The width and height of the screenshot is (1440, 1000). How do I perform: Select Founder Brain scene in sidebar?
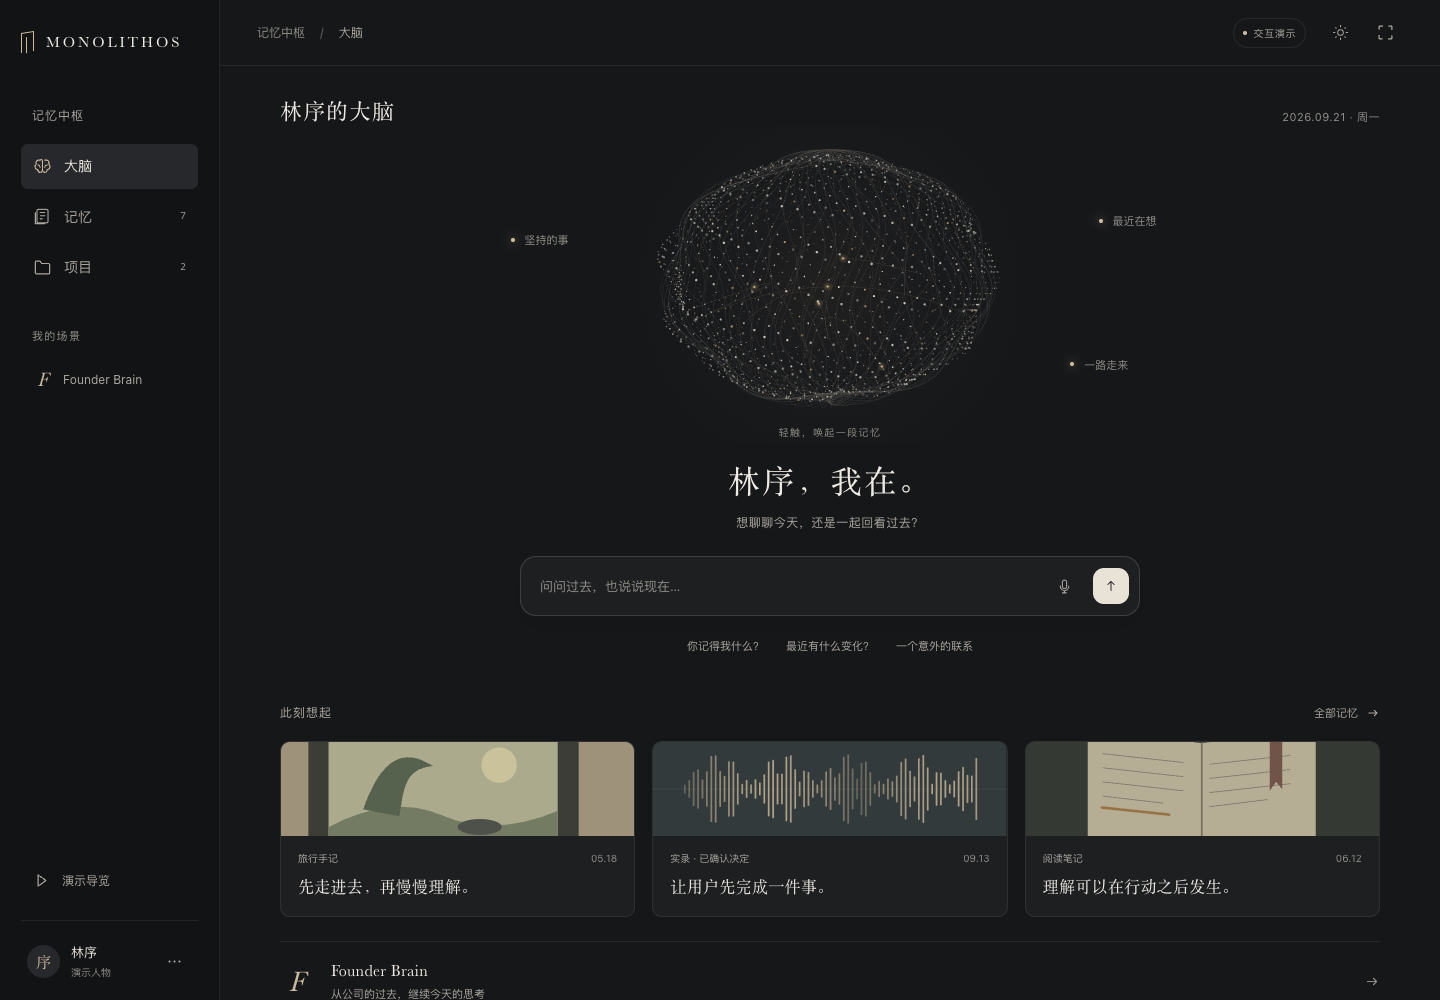(109, 379)
